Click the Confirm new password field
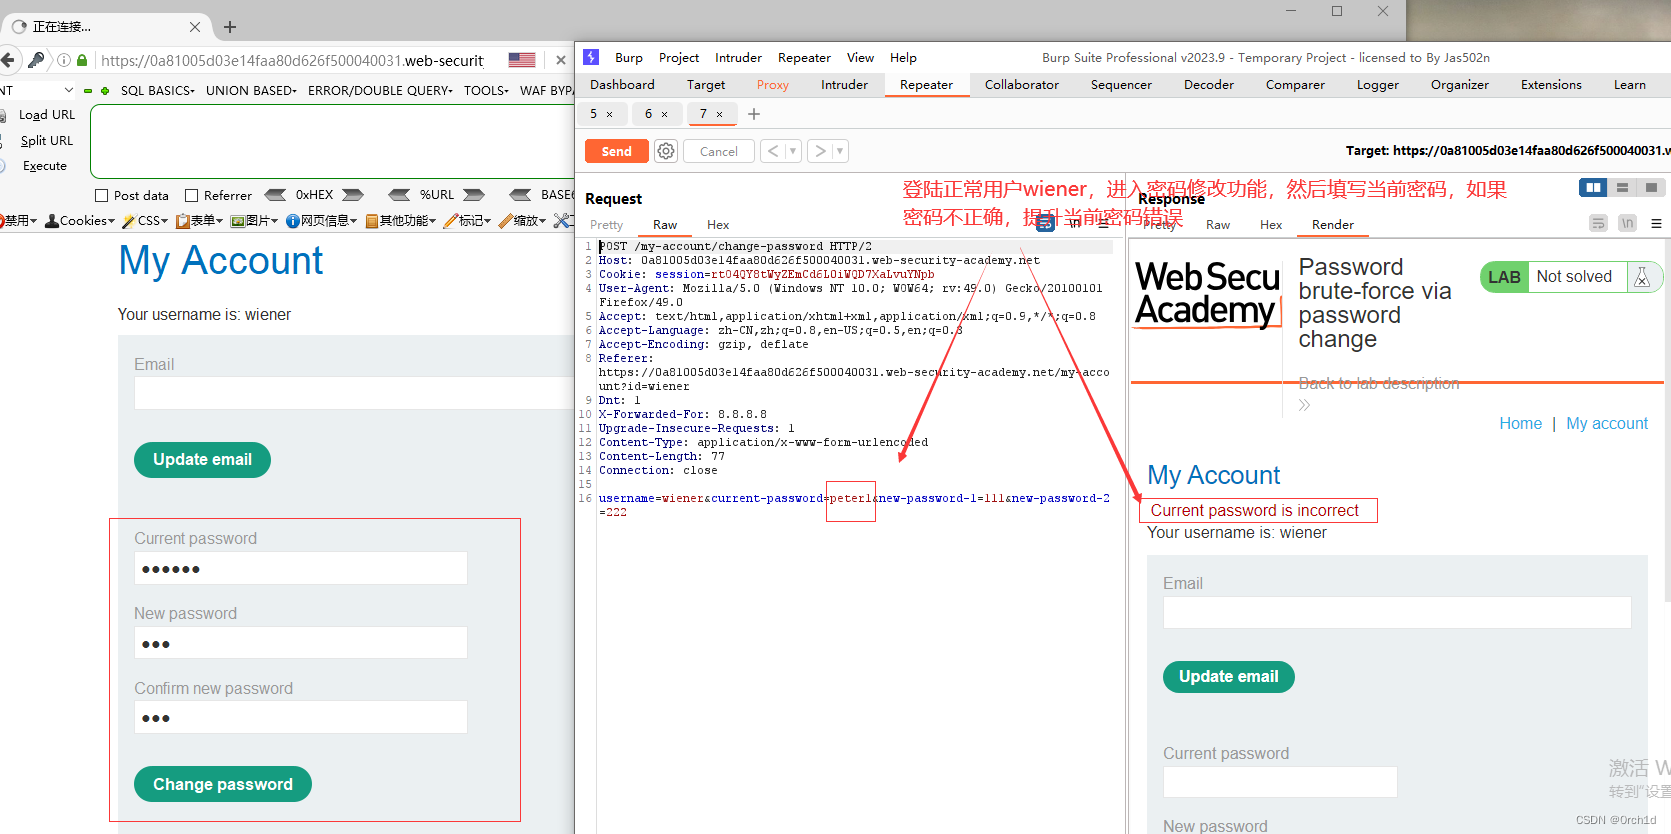 coord(300,717)
